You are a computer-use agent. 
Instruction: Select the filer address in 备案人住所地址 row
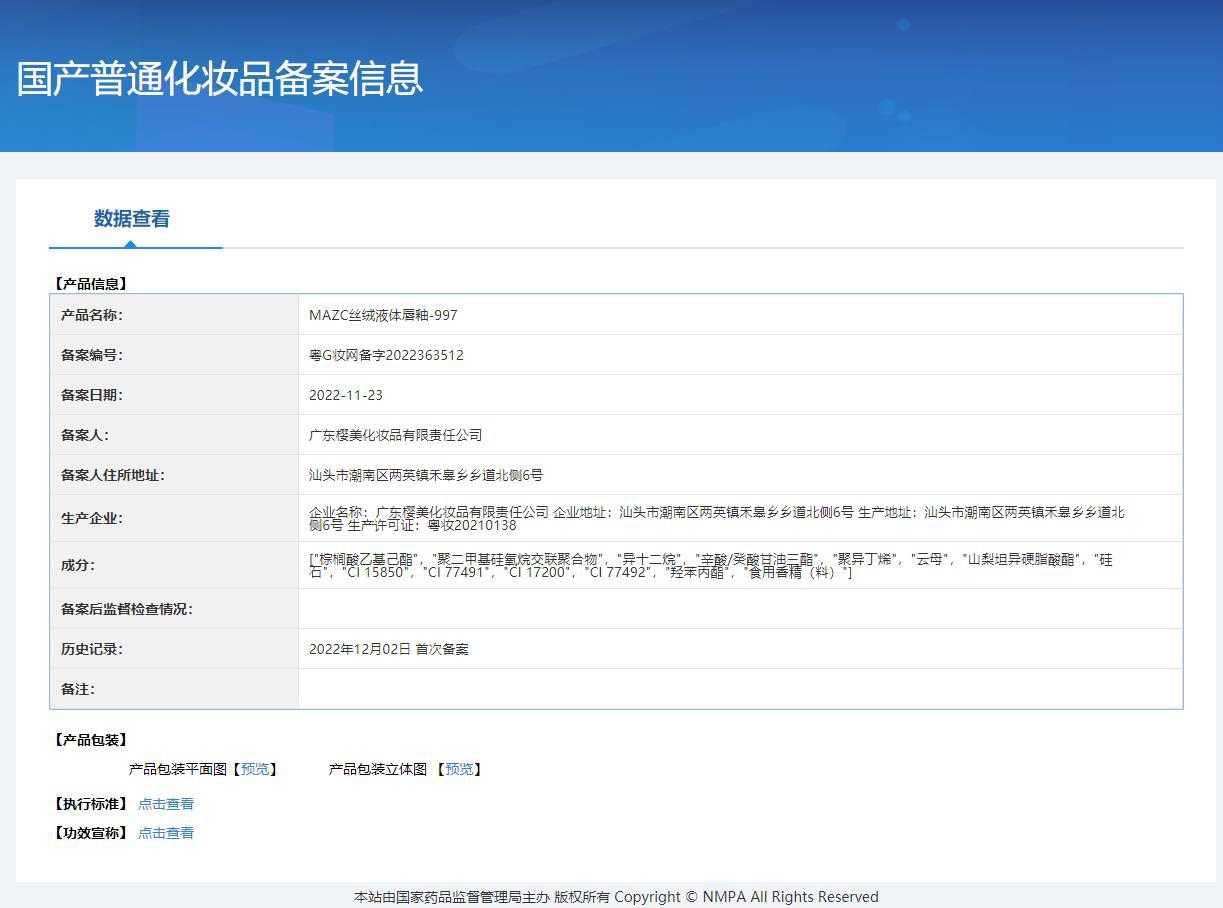426,475
